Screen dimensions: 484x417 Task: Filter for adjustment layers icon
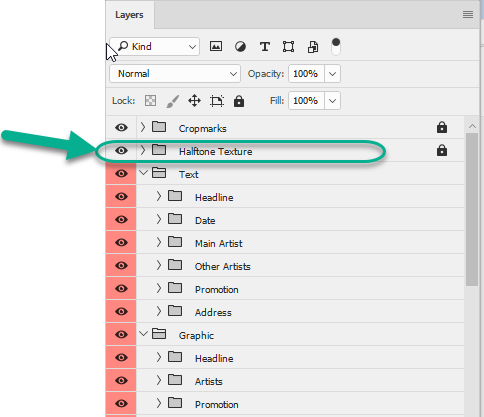pos(240,47)
